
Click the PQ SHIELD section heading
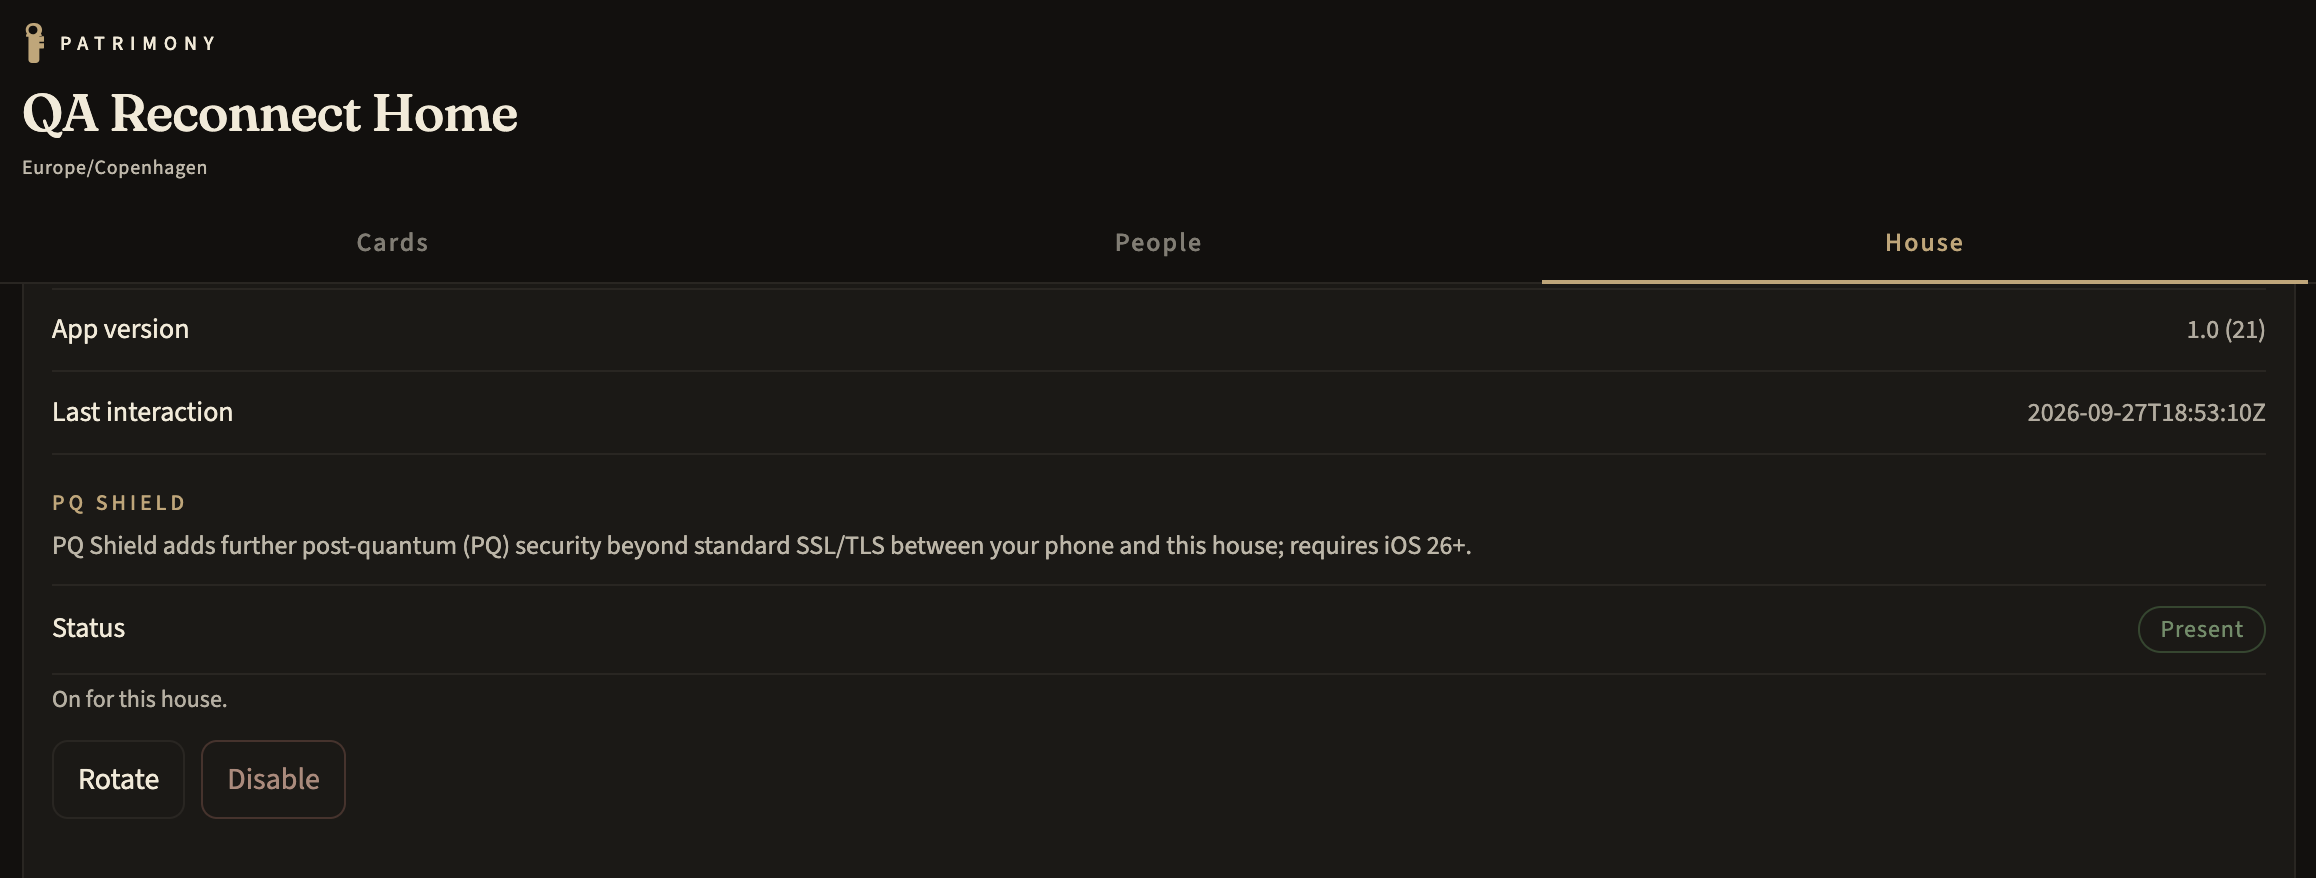pyautogui.click(x=119, y=503)
